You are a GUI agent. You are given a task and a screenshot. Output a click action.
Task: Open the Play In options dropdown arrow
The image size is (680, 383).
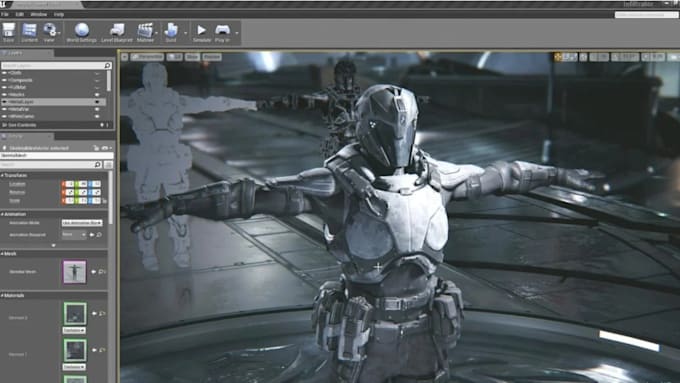(237, 33)
